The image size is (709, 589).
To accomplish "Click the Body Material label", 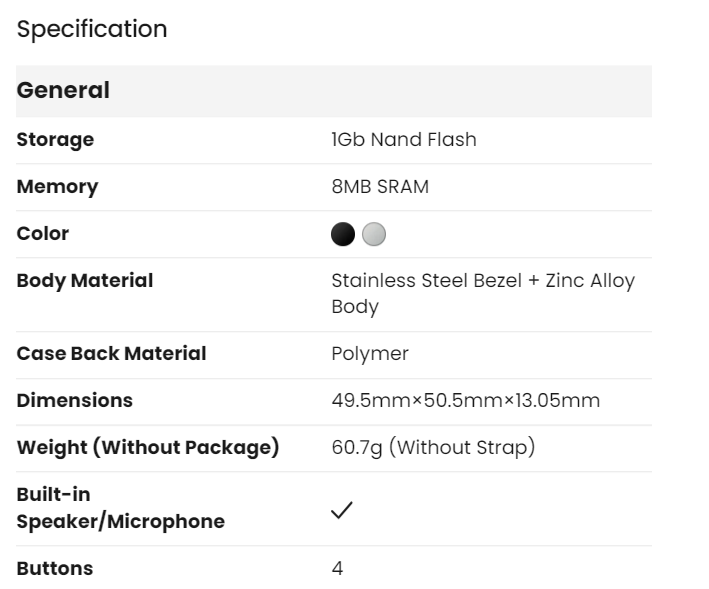I will coord(85,281).
